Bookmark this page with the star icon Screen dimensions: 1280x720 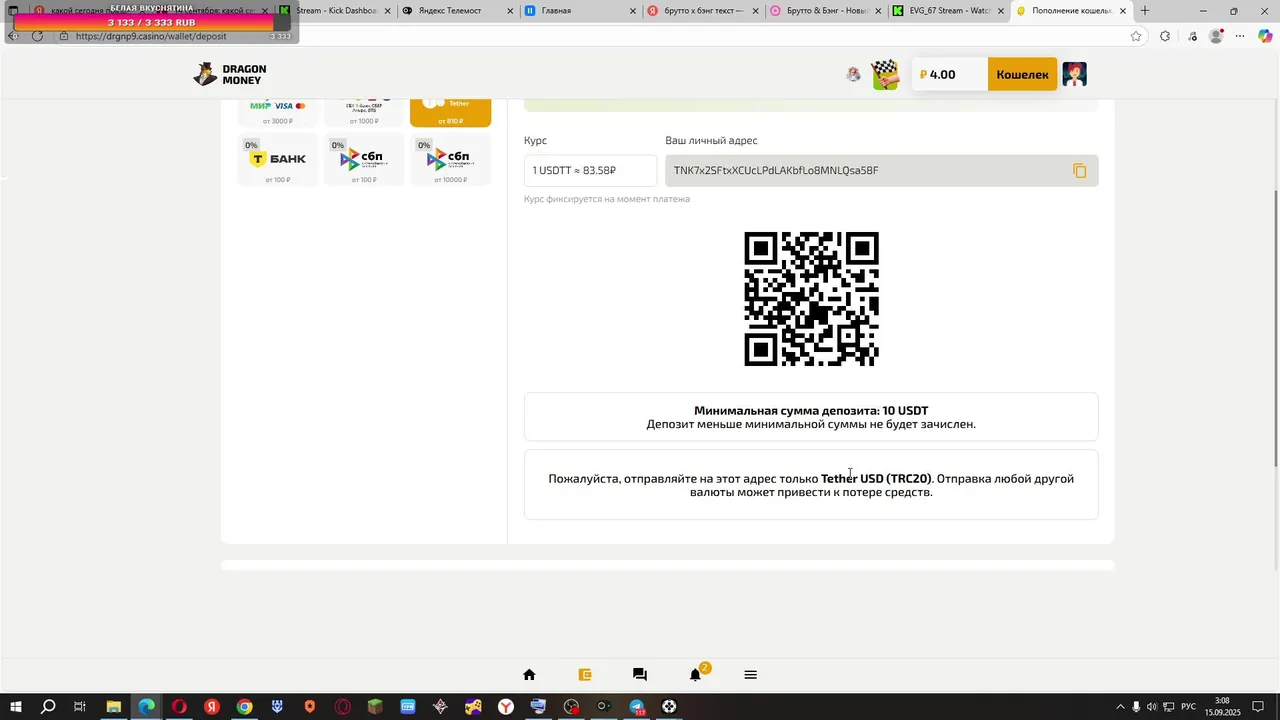pyautogui.click(x=1136, y=36)
